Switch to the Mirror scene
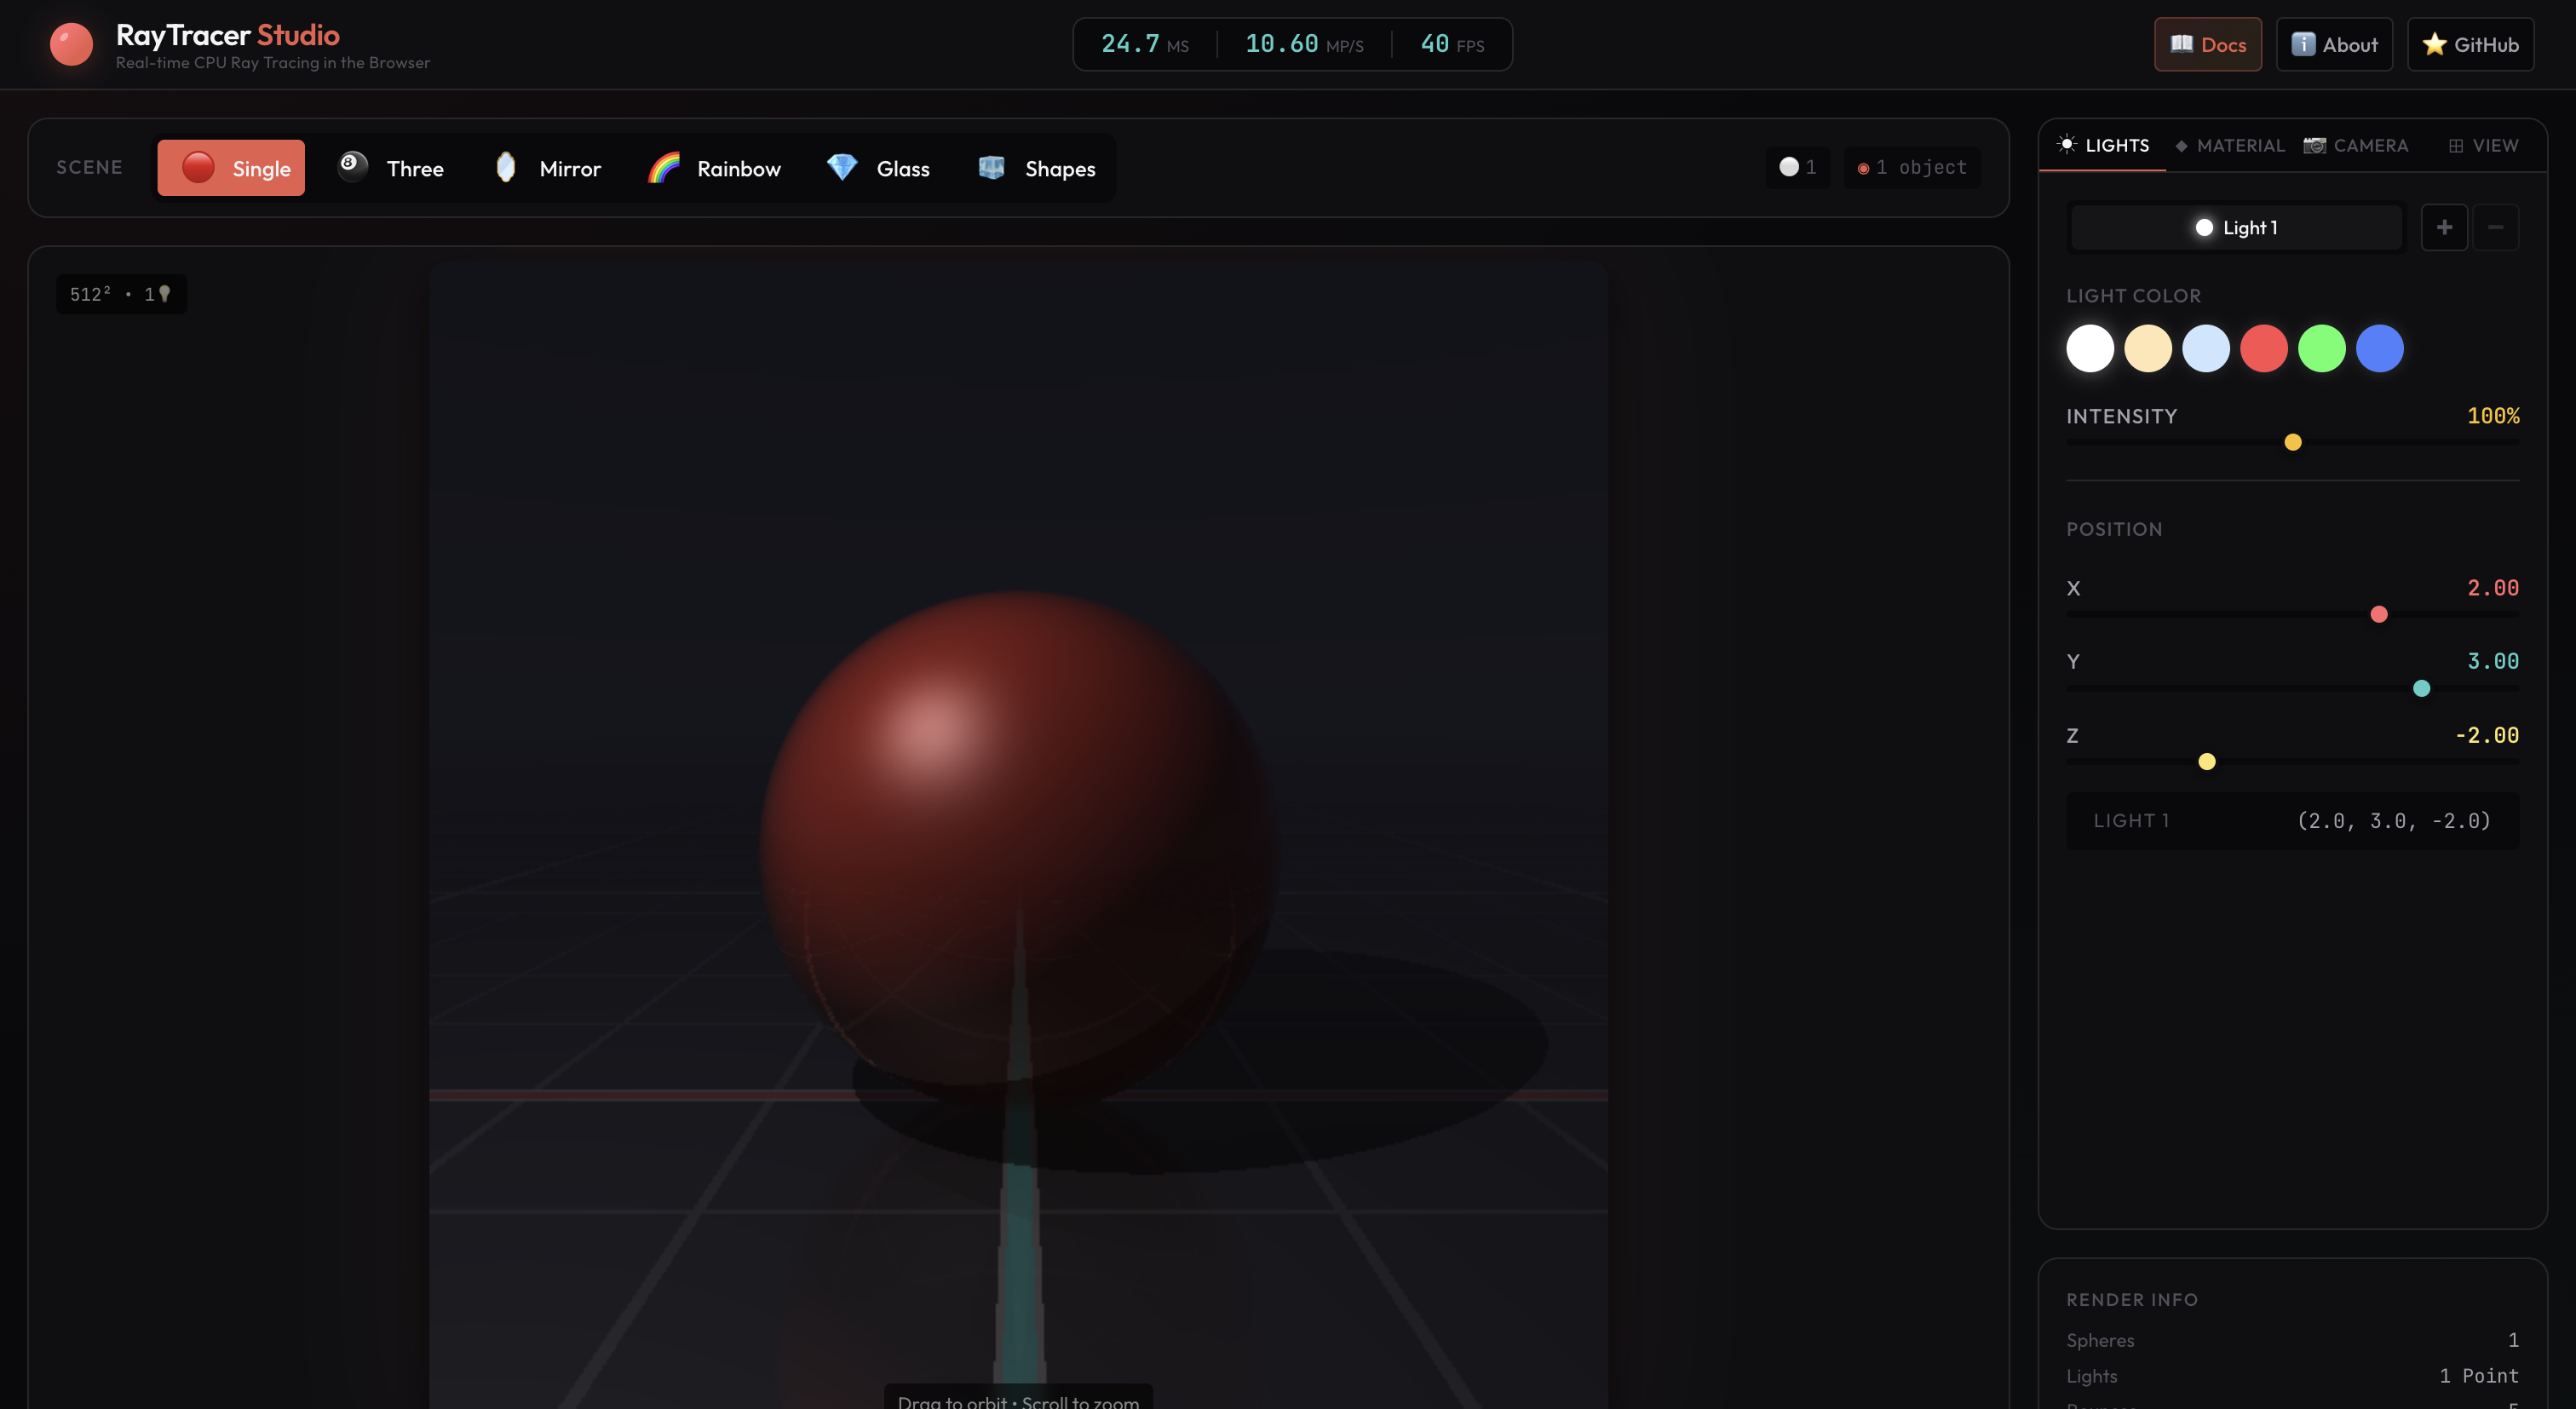 [547, 168]
